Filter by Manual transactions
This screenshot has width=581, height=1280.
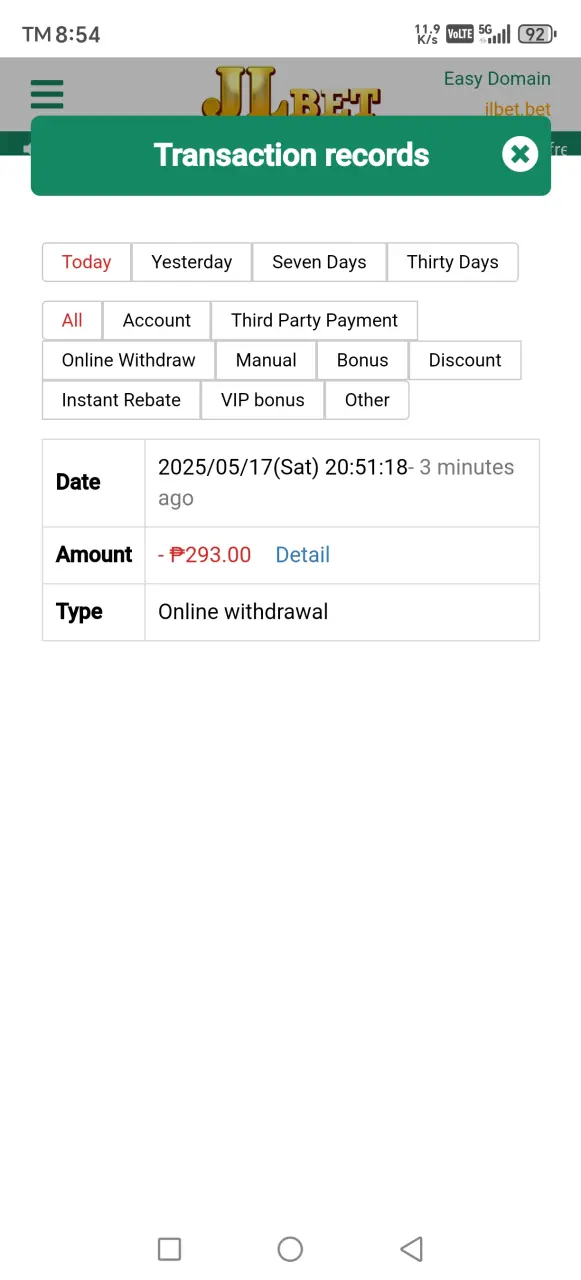(x=266, y=360)
